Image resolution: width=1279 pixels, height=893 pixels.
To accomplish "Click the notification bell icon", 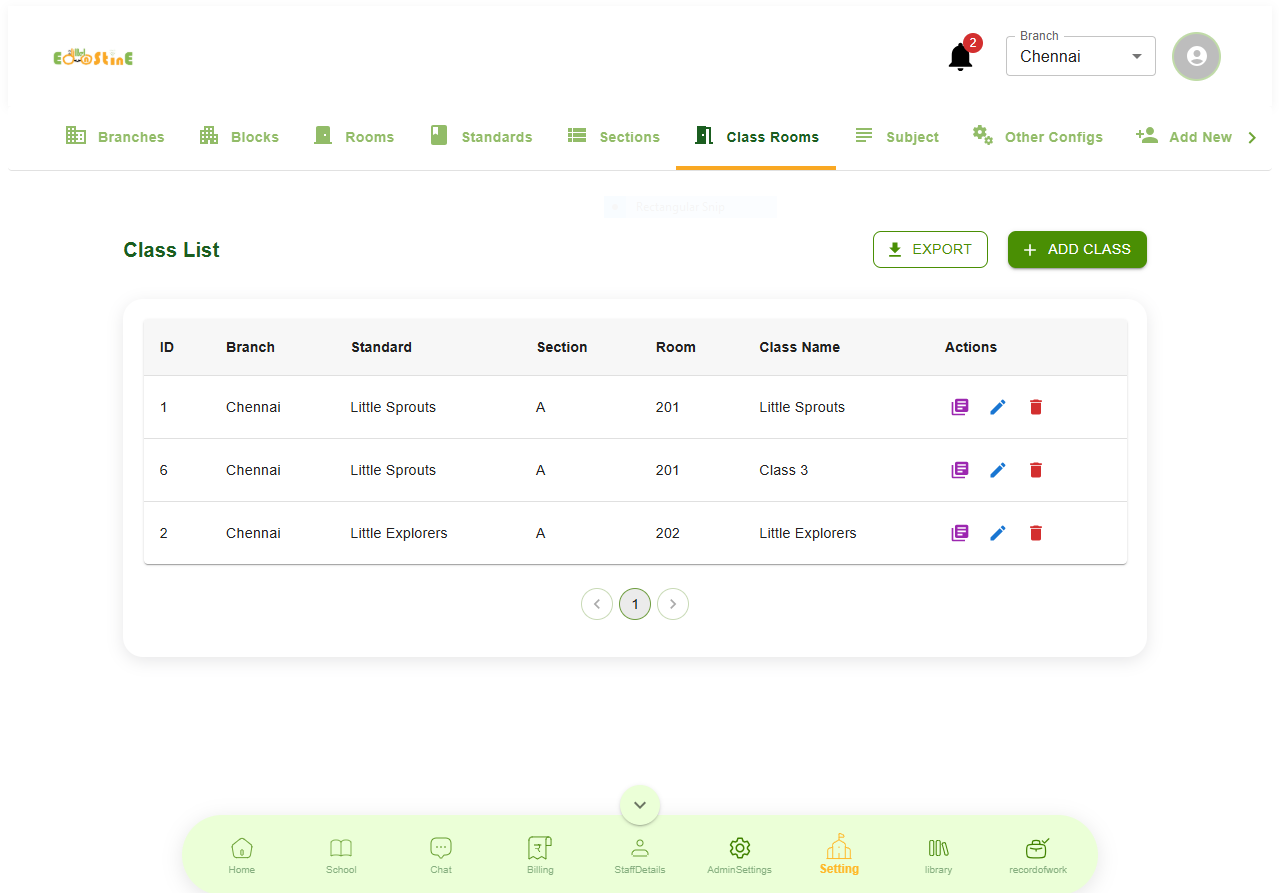I will coord(960,57).
